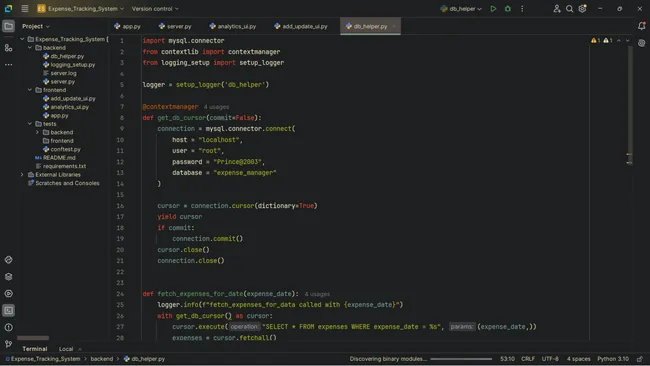Click the 53:10 caret position widget
Screen dimensions: 650x366
[x=507, y=359]
